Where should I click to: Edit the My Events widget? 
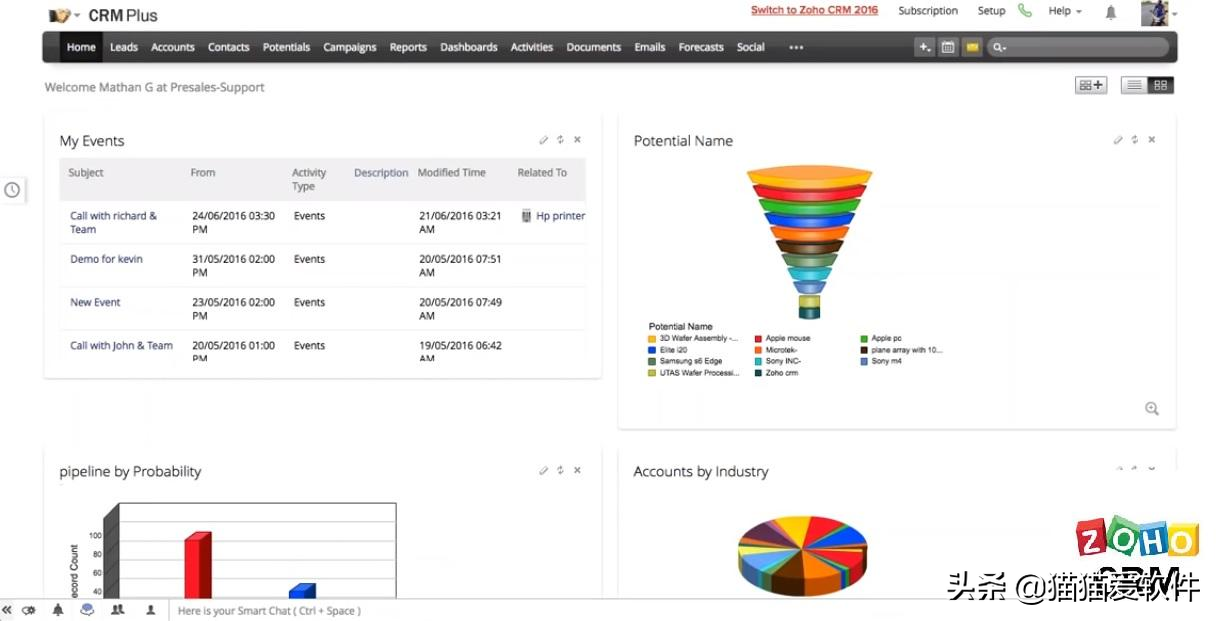(x=543, y=140)
